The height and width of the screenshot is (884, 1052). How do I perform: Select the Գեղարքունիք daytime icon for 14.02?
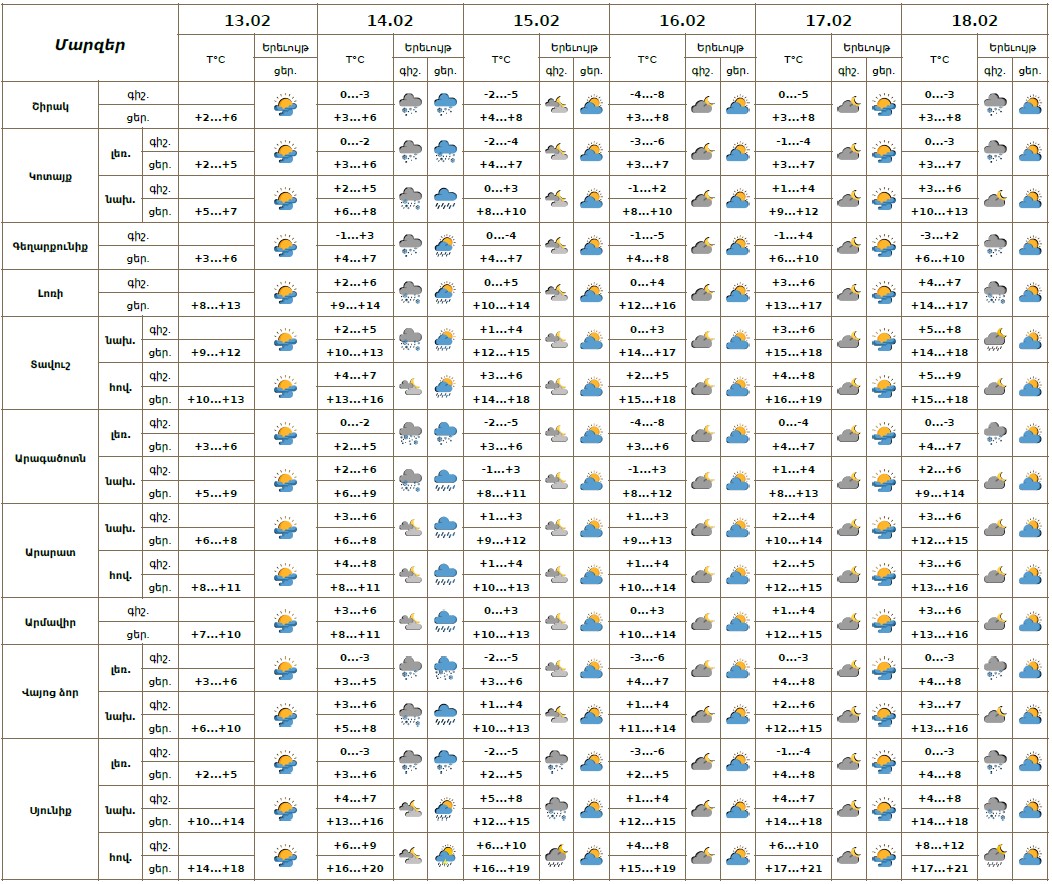446,246
